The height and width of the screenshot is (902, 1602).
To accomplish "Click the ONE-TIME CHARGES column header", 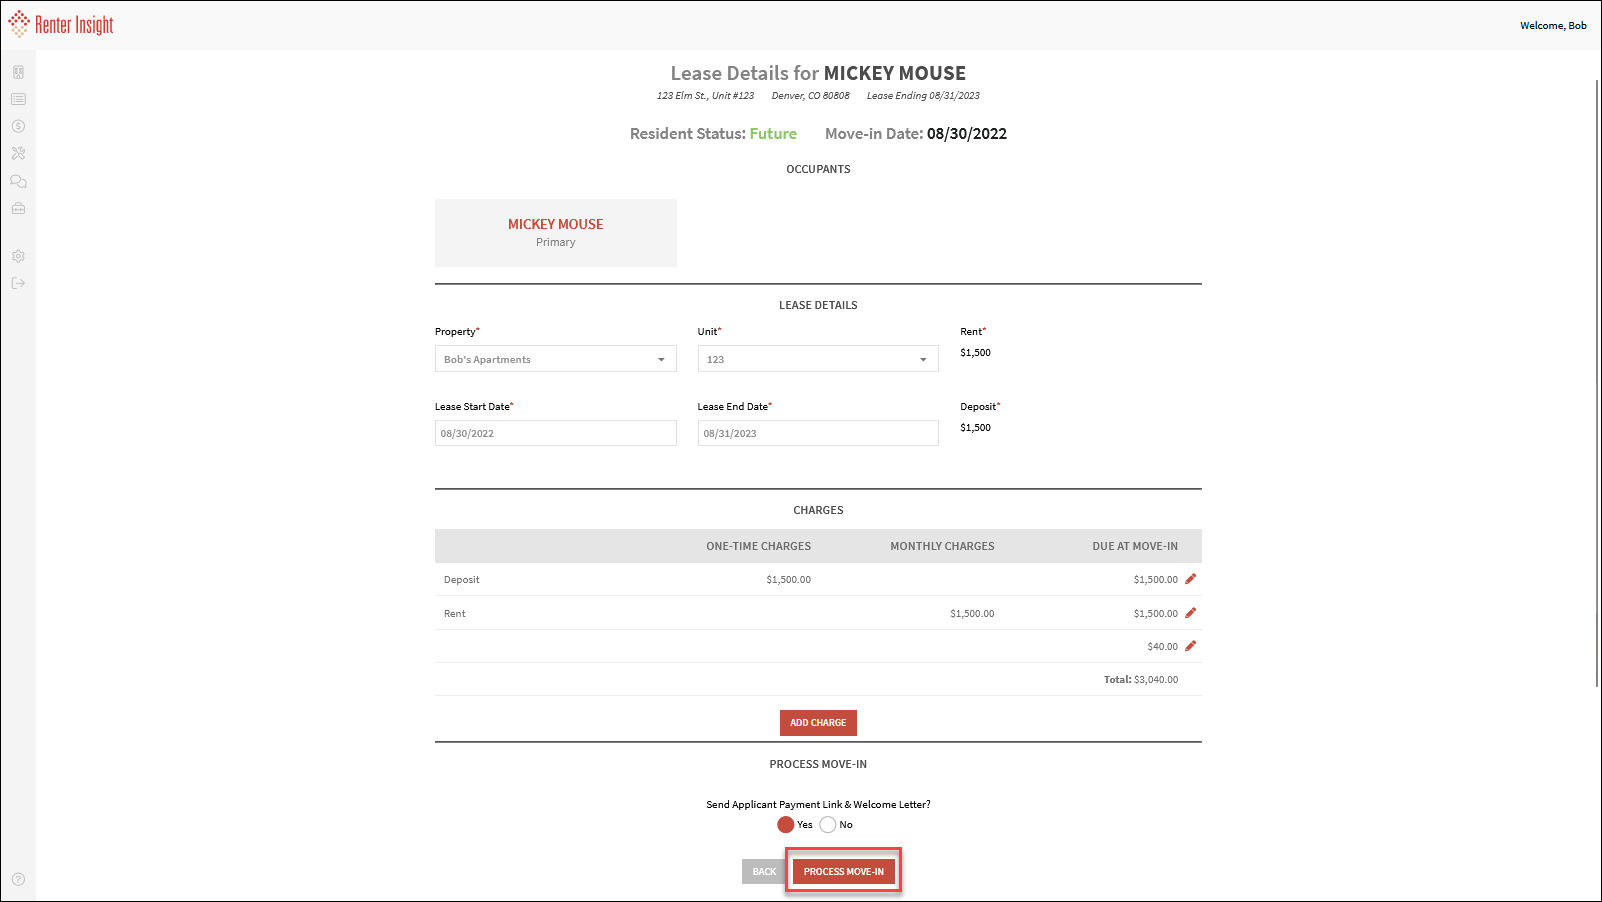I will point(759,546).
